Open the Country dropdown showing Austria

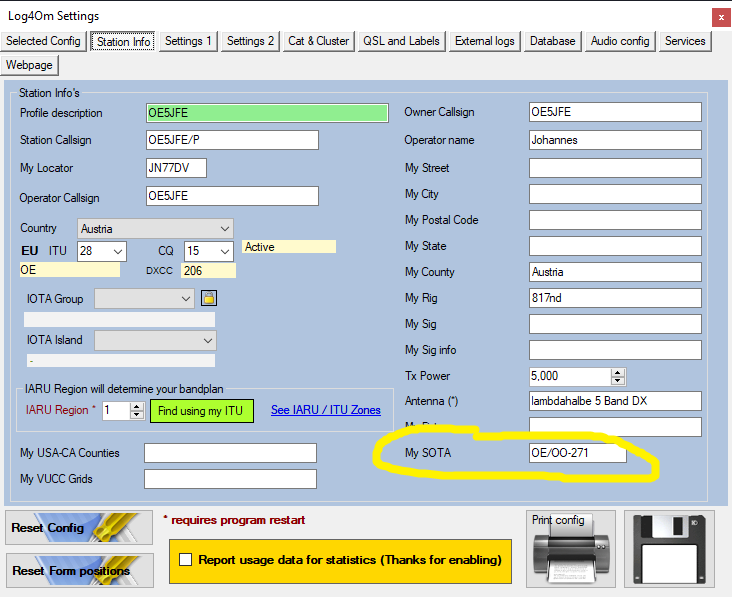click(x=155, y=229)
